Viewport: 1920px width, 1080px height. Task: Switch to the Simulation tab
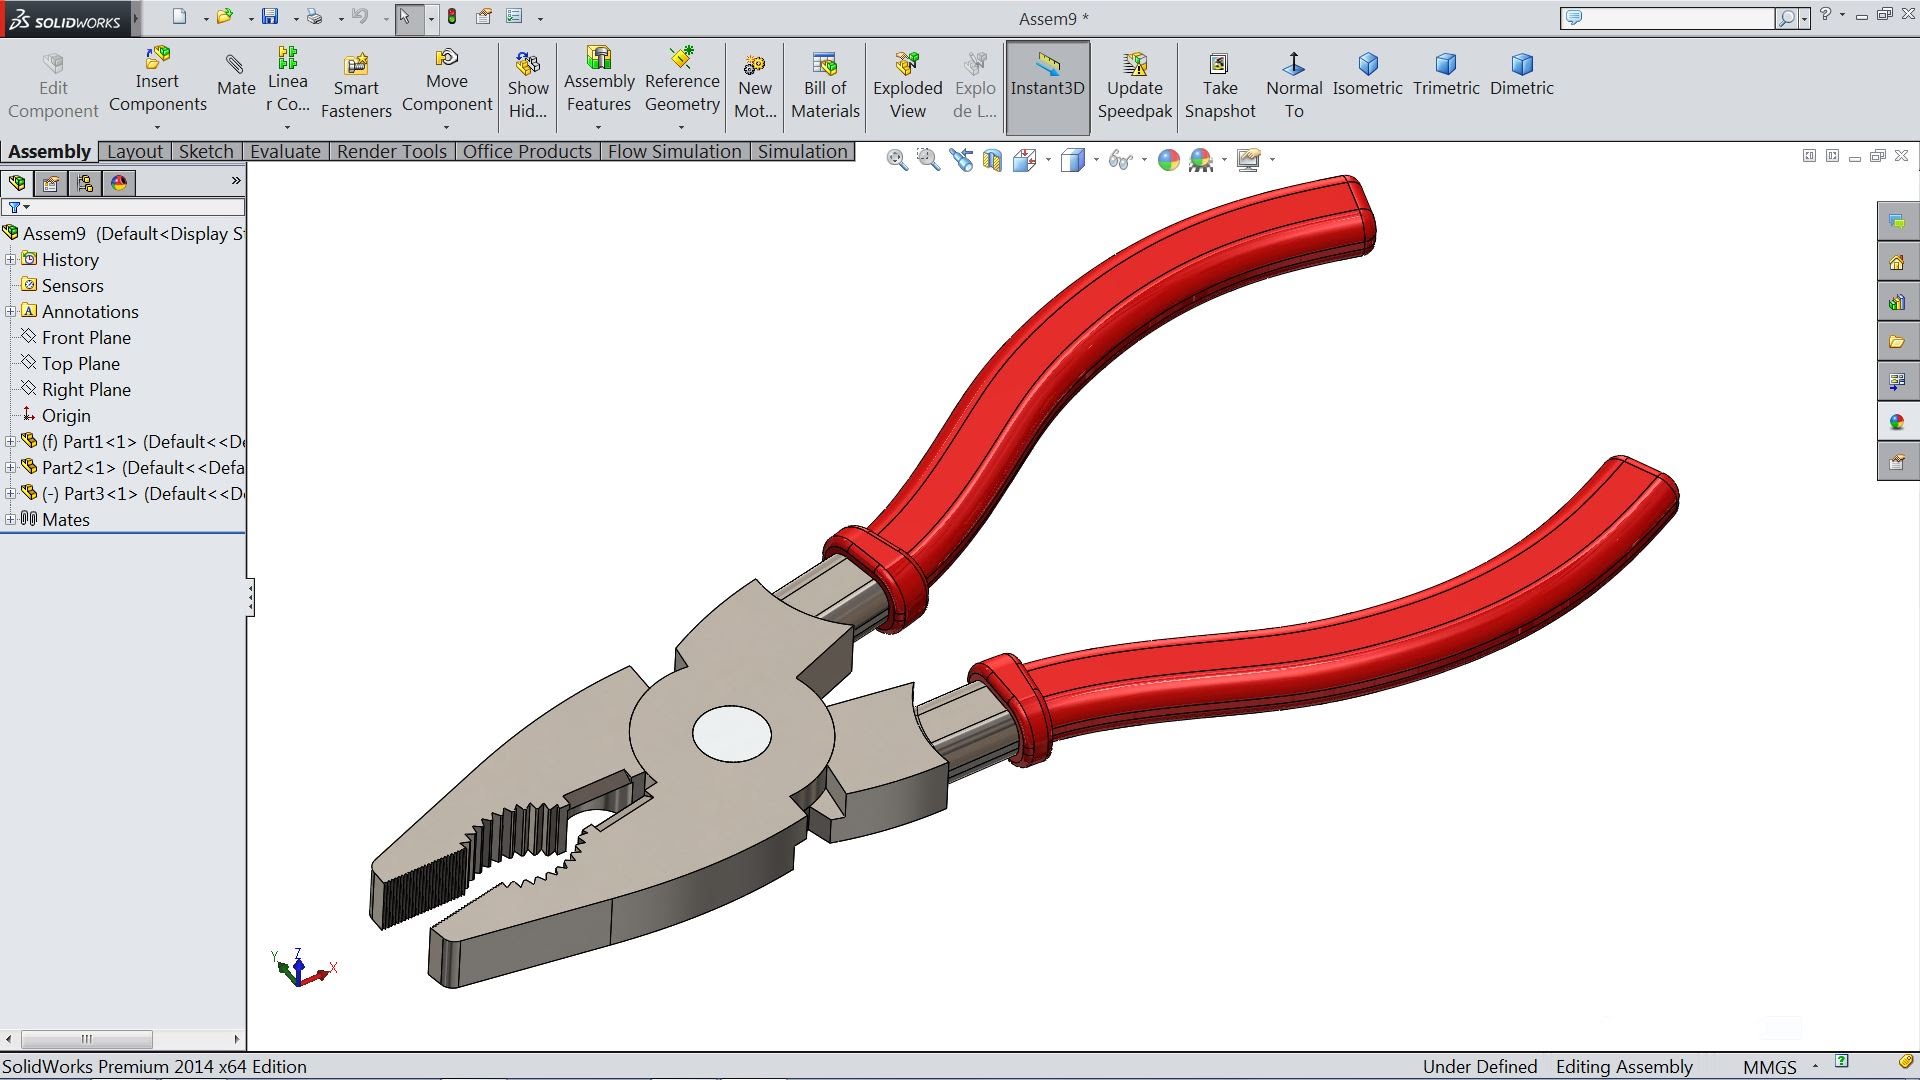[803, 152]
